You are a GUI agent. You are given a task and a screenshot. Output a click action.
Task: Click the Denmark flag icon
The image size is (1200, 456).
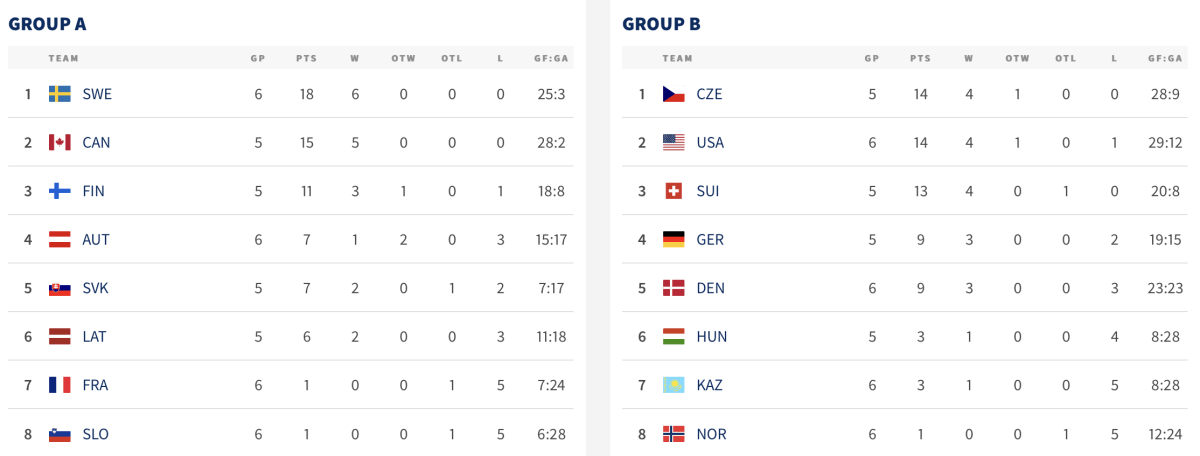[x=674, y=288]
